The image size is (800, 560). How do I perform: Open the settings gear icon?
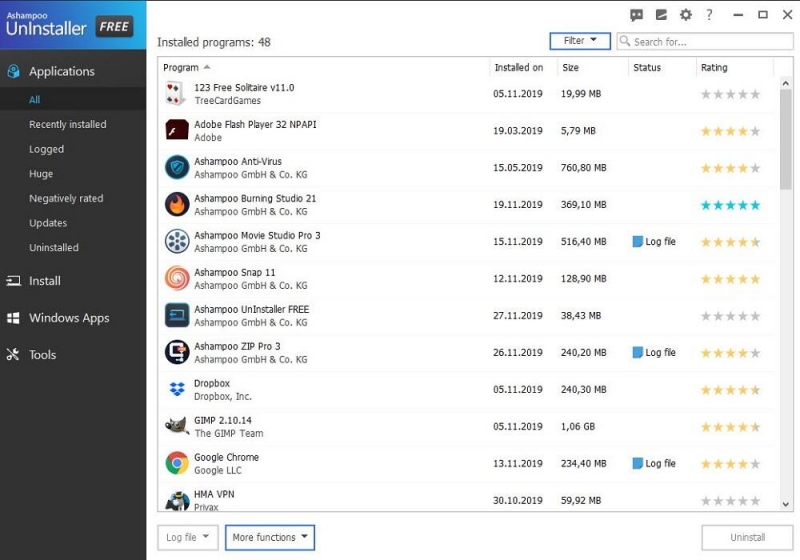(x=686, y=15)
